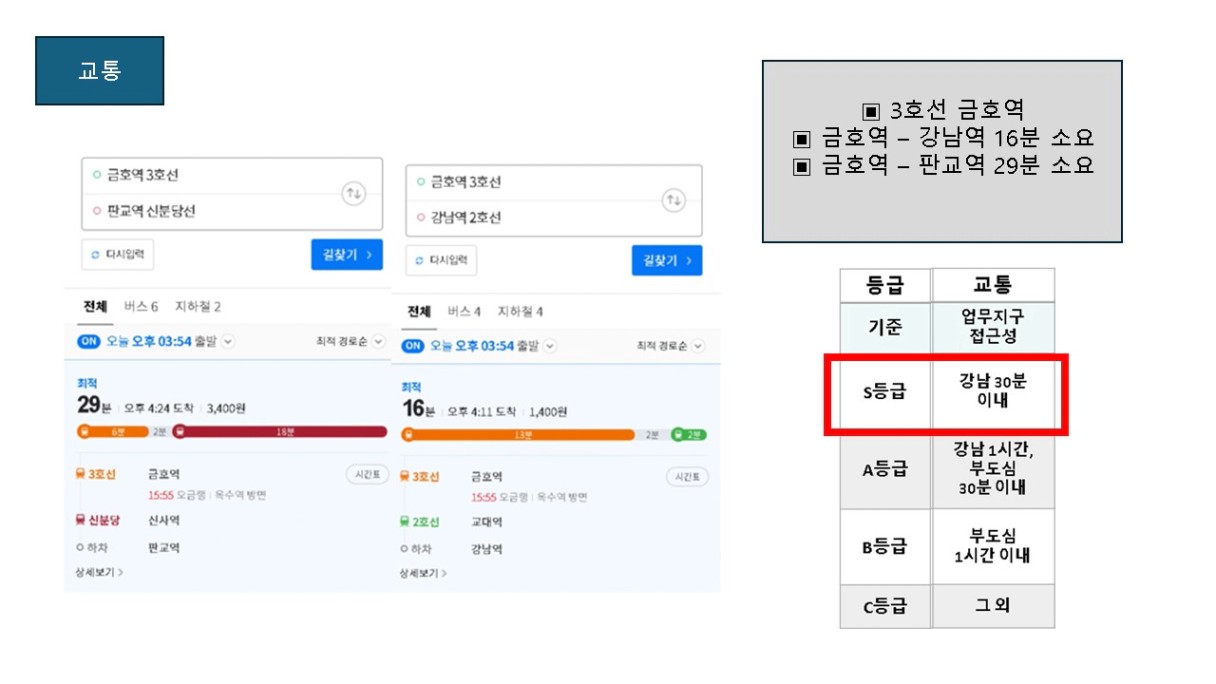Click 시간표 button in right route panel
1216x684 pixels.
tap(687, 478)
